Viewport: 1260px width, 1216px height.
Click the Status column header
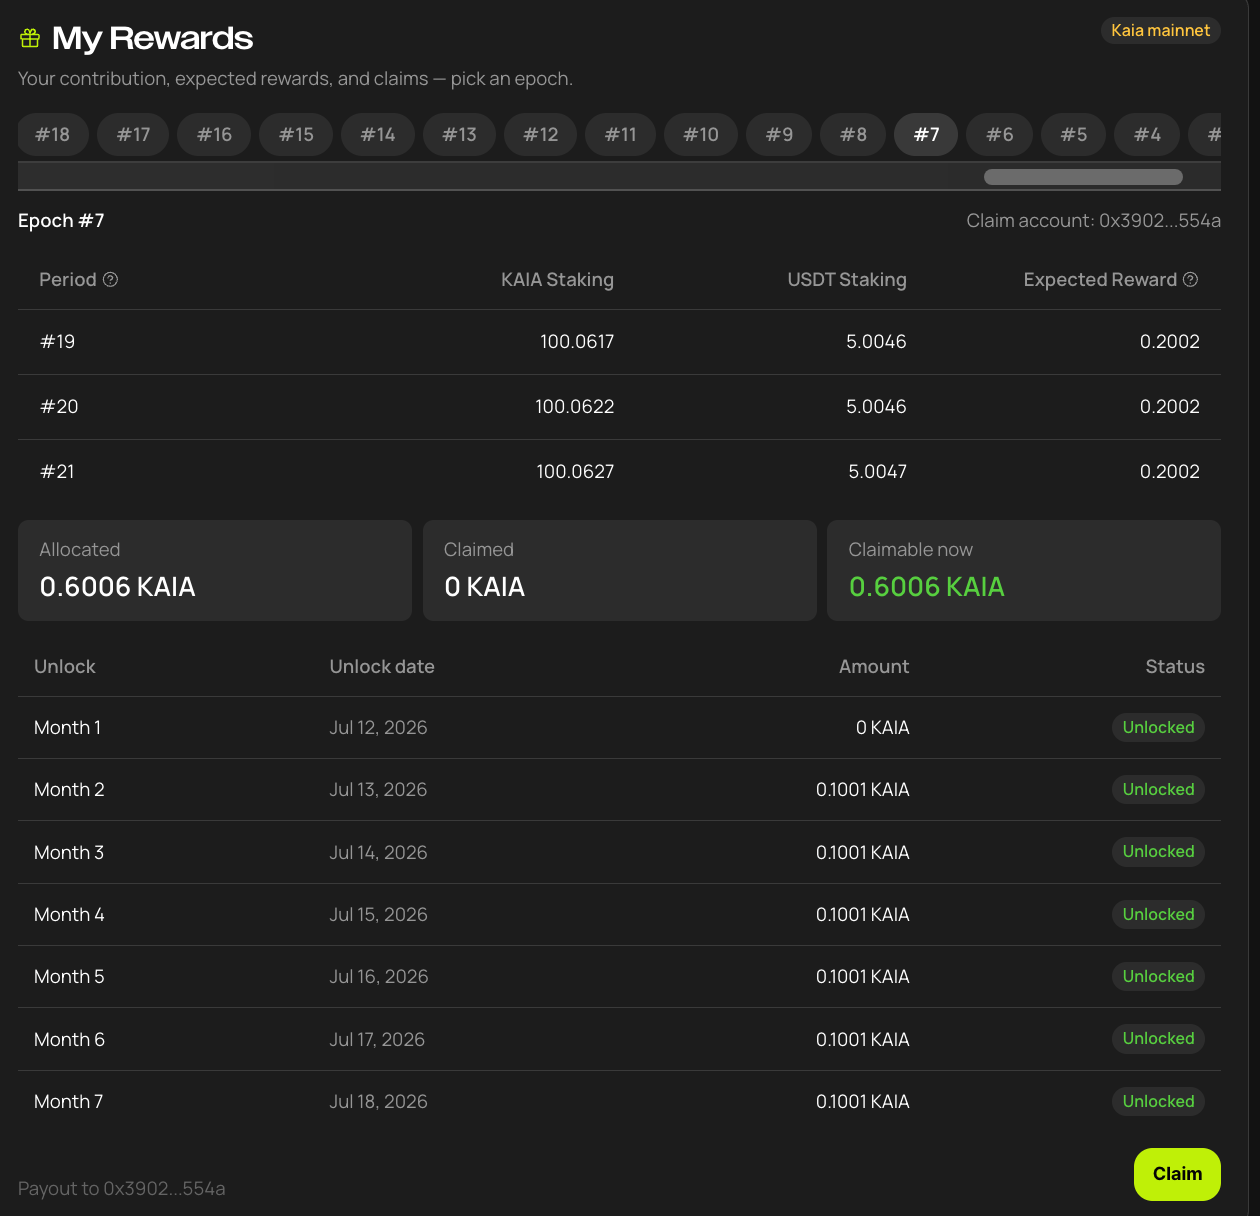(1175, 667)
